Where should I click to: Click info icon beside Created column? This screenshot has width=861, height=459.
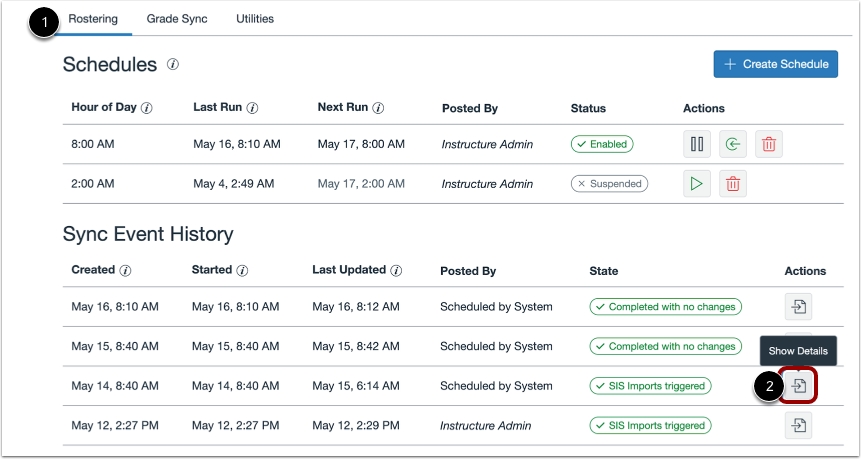(x=124, y=271)
